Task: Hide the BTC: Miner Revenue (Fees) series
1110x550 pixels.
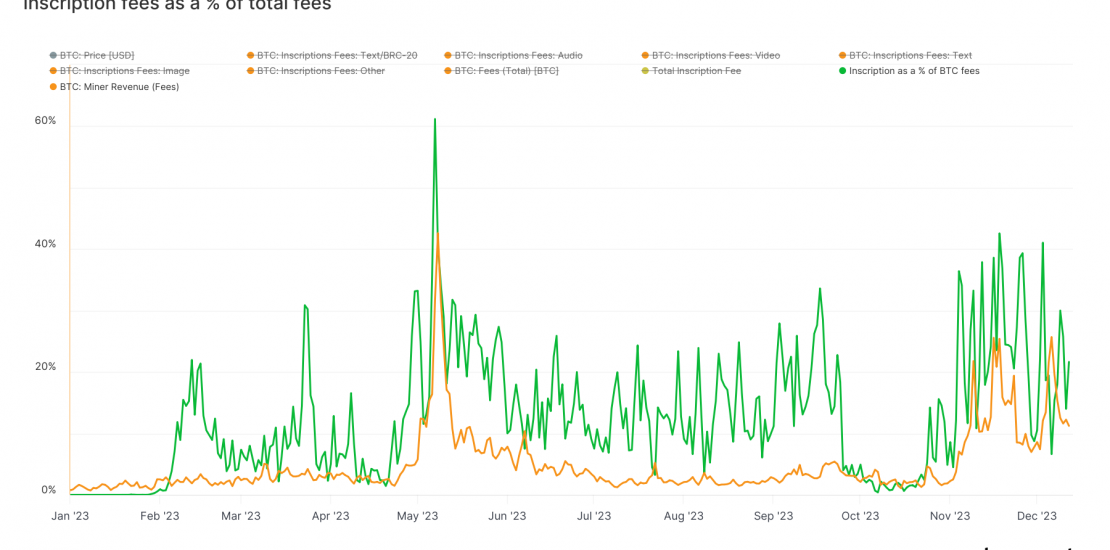Action: coord(119,87)
